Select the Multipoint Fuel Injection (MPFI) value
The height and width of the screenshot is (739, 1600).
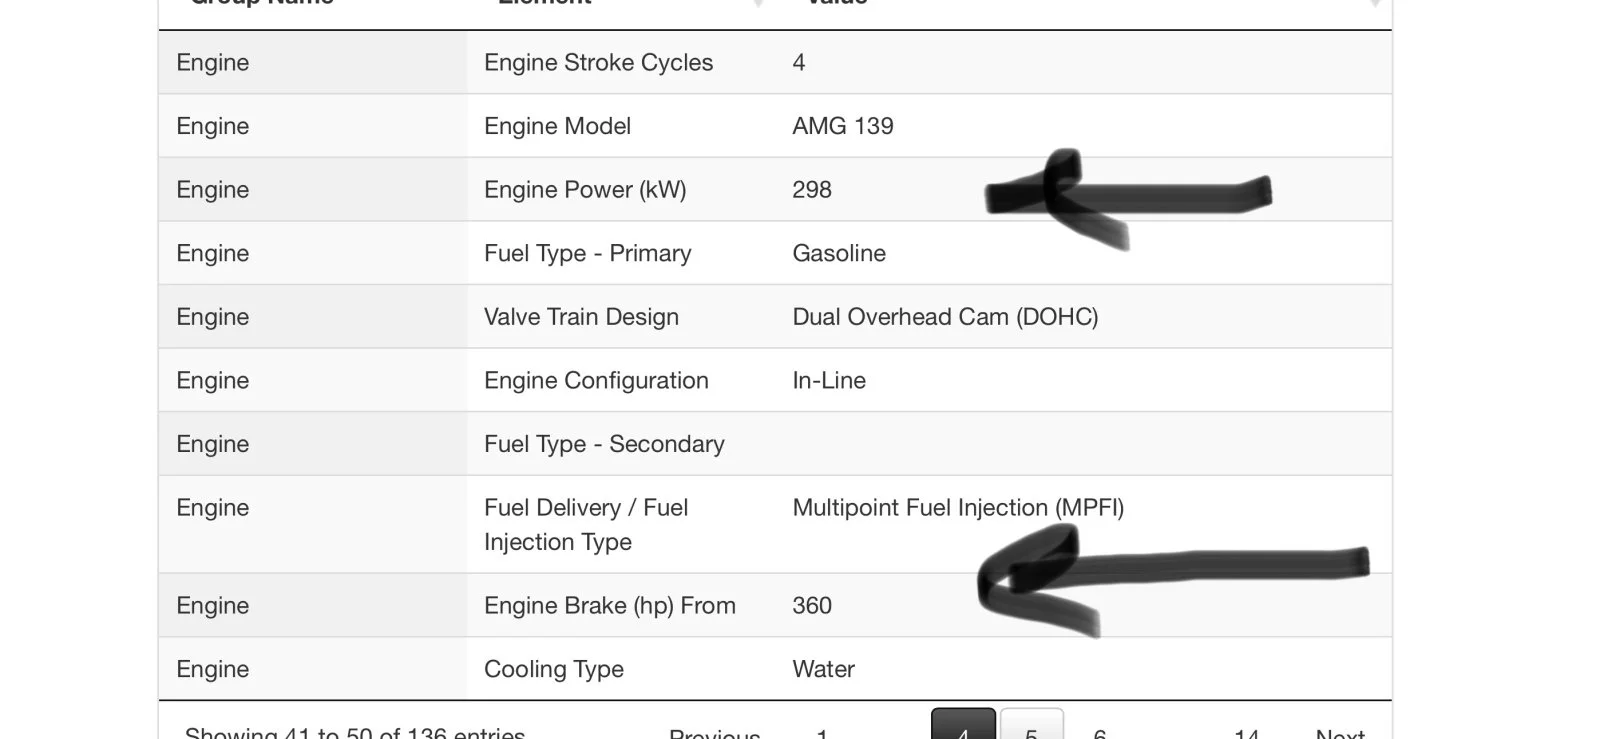(x=957, y=508)
